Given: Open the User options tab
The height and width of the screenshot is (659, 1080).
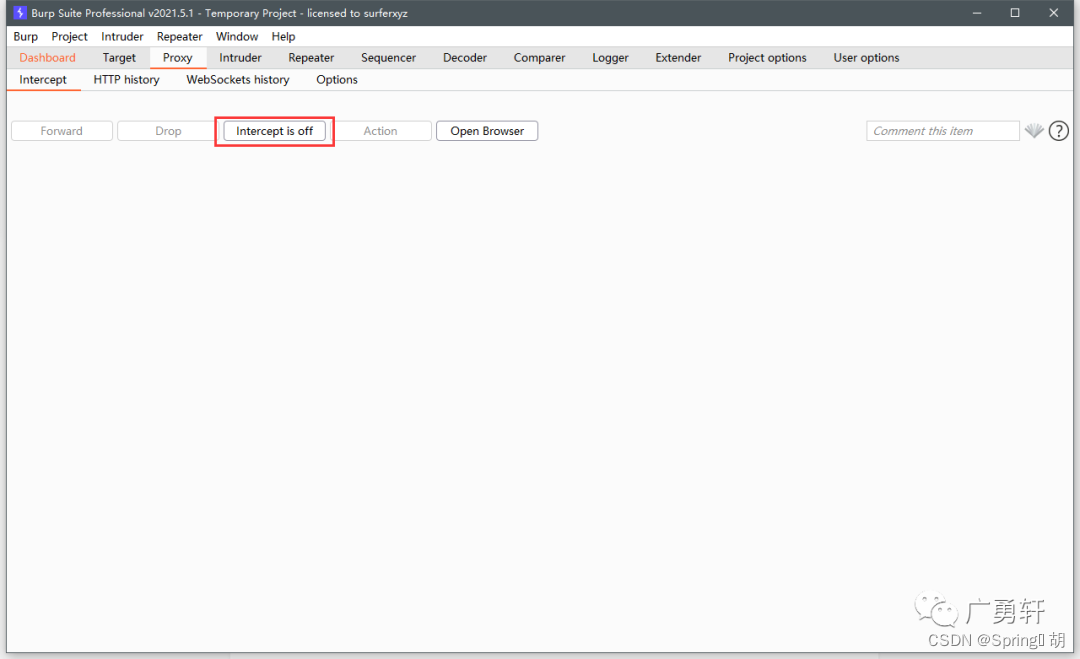Looking at the screenshot, I should pos(866,58).
